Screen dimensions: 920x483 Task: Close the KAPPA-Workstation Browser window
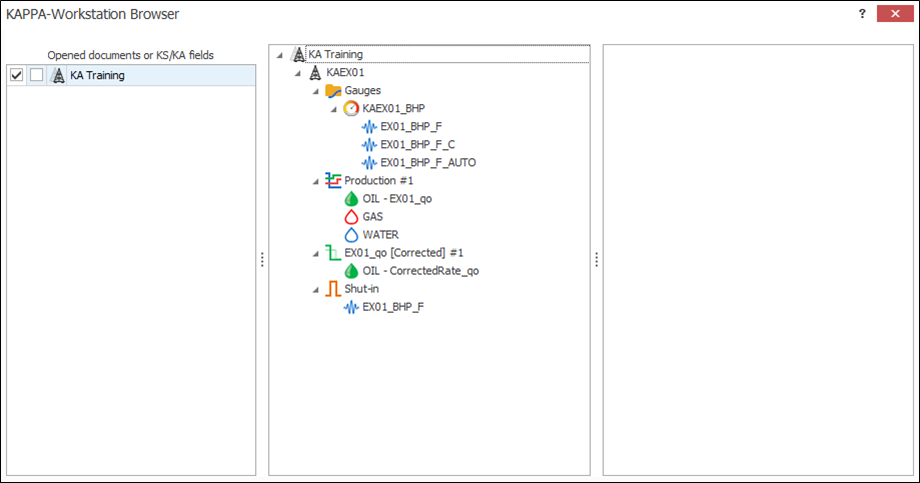895,13
